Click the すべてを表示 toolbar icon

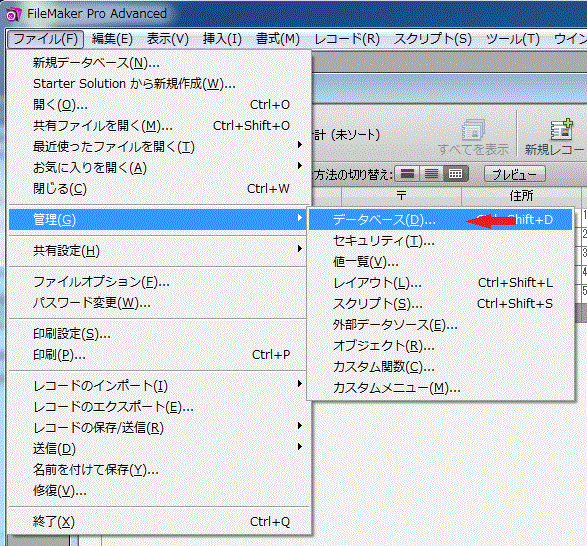473,130
